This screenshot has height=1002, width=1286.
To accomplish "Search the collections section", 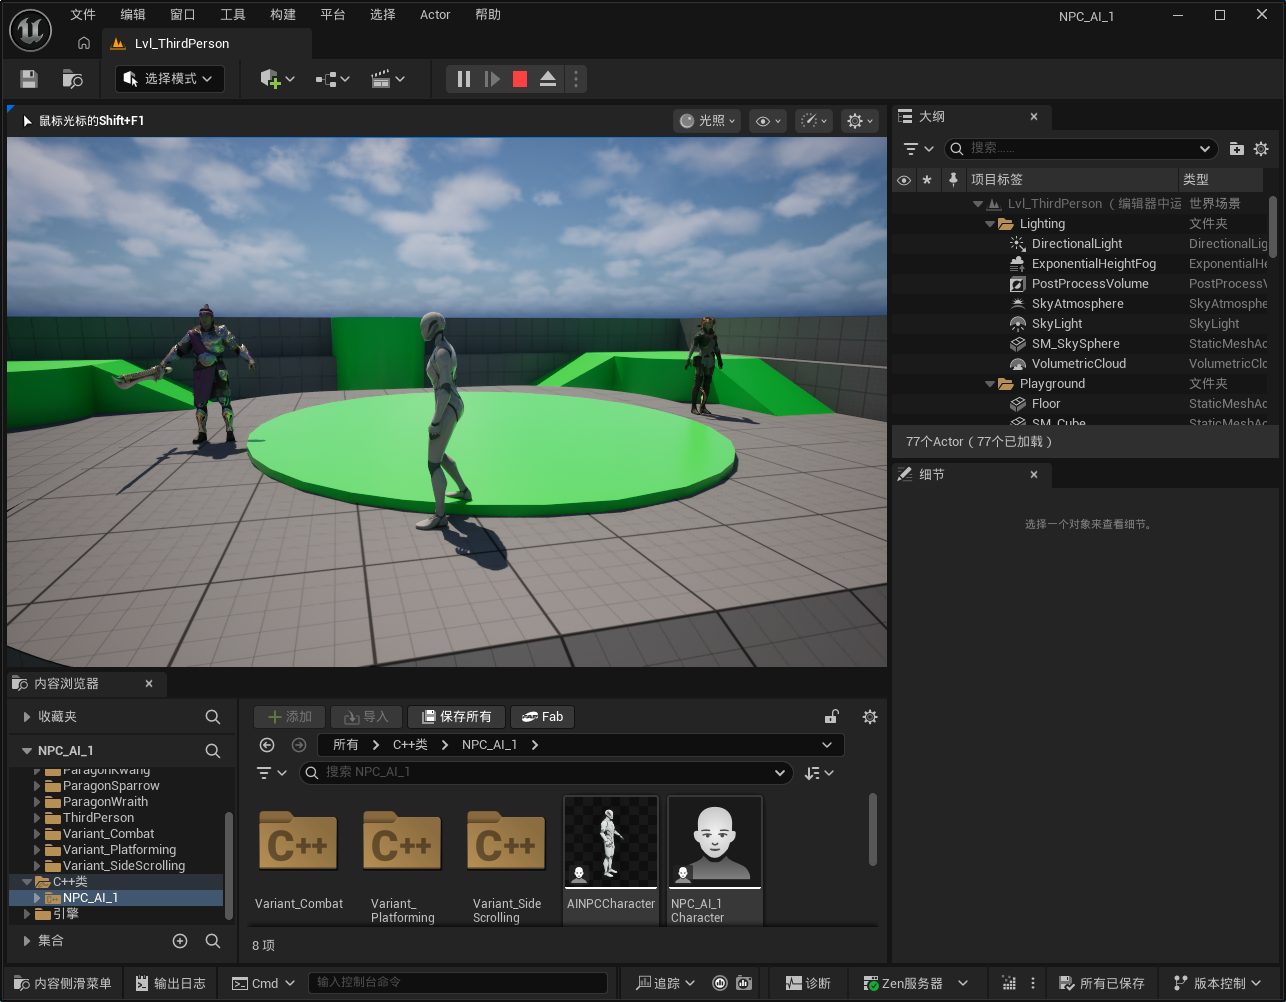I will [x=213, y=941].
